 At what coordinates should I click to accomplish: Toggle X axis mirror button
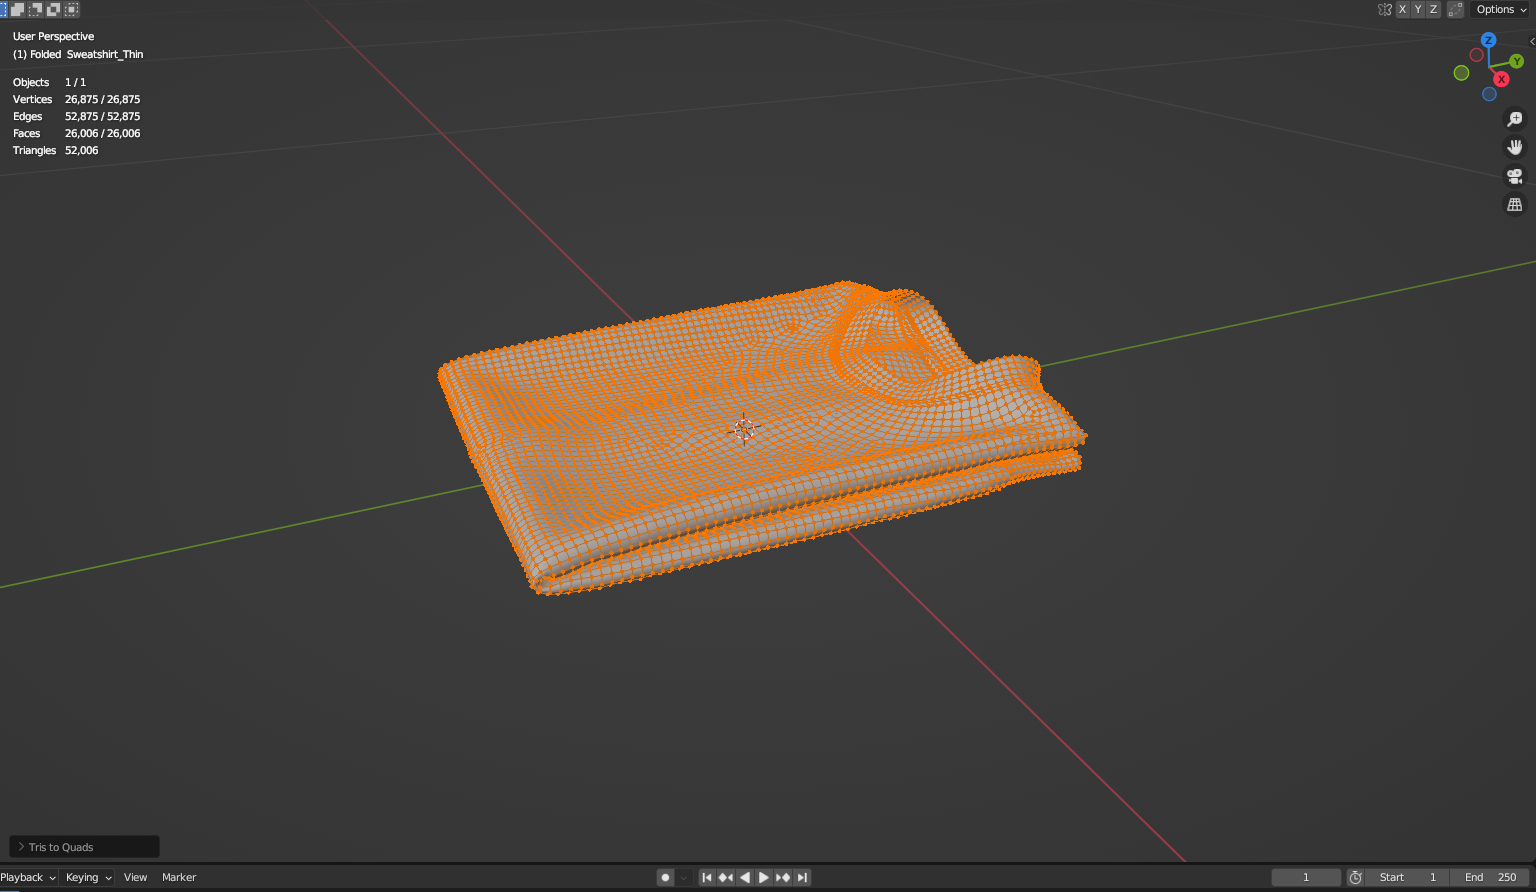pos(1402,9)
